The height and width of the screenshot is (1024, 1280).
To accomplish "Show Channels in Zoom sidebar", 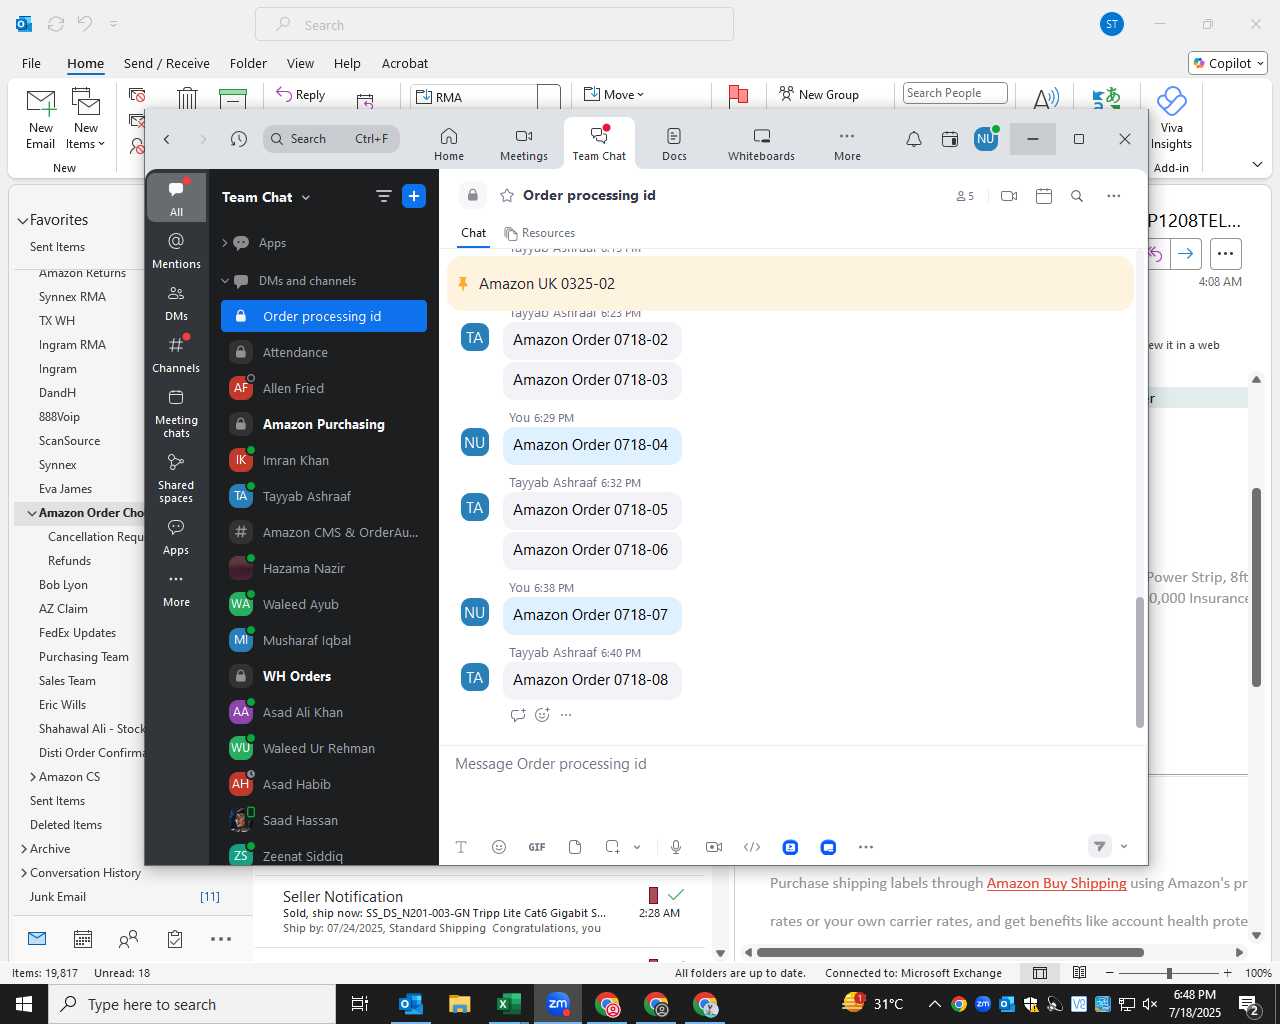I will [176, 354].
